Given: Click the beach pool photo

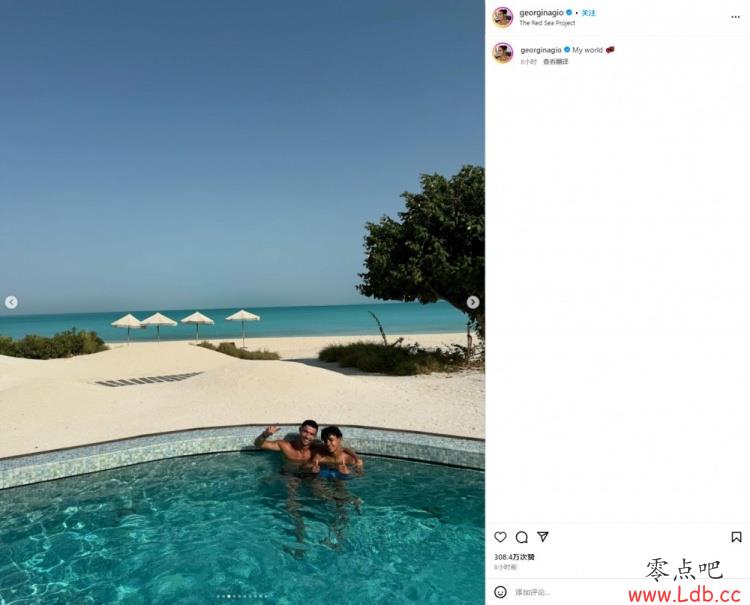Looking at the screenshot, I should point(242,302).
